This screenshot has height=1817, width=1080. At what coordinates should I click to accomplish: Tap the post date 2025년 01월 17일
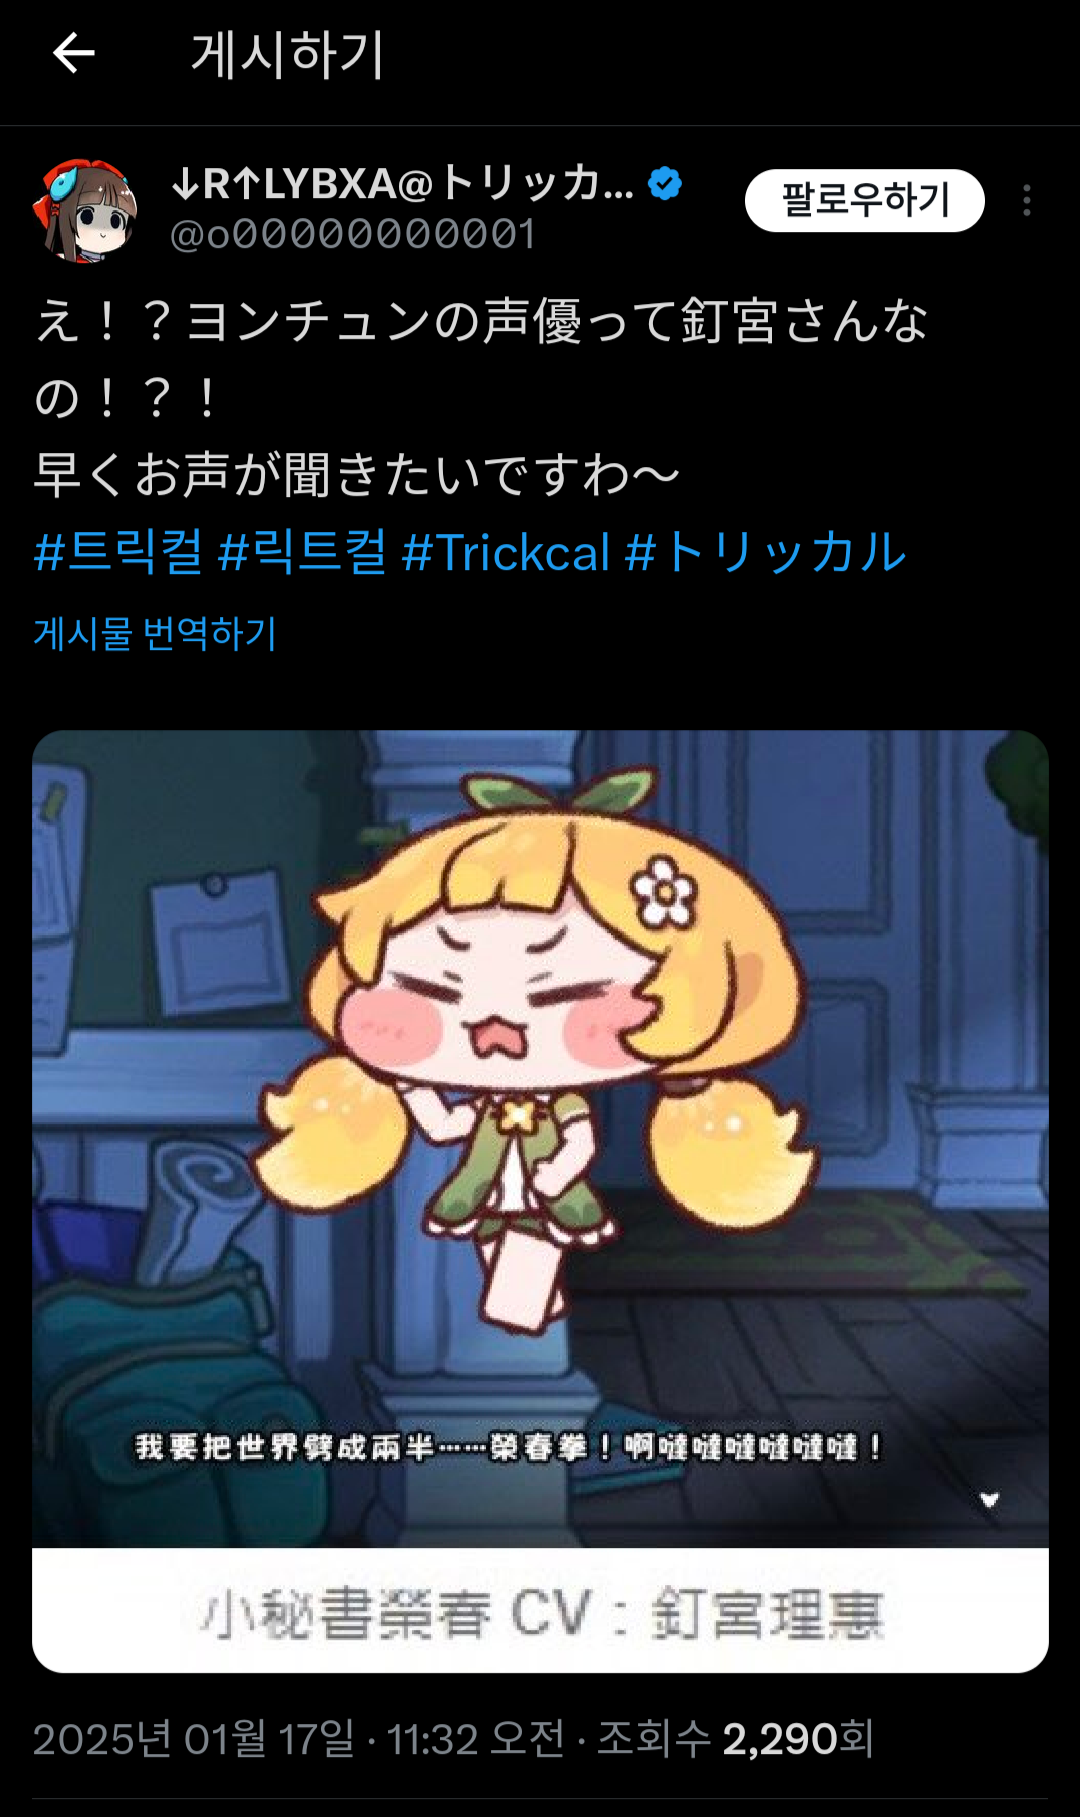pos(193,1739)
